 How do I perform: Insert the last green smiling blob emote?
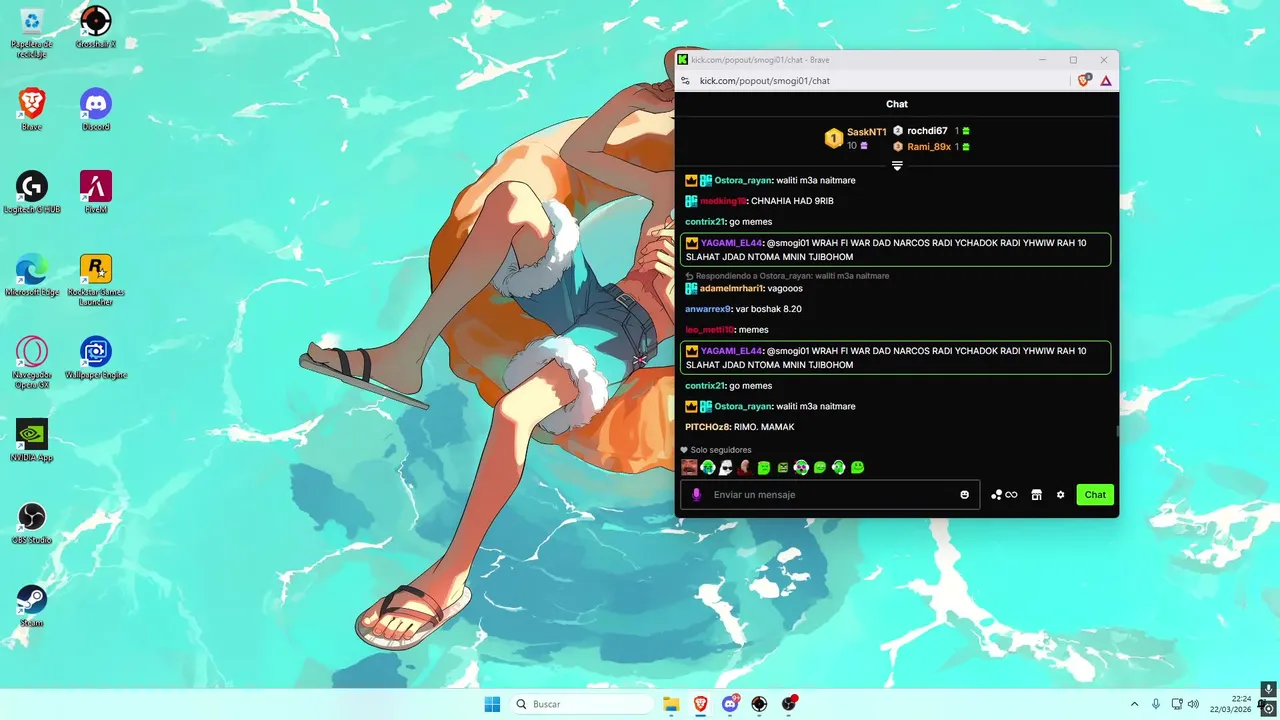(x=857, y=467)
